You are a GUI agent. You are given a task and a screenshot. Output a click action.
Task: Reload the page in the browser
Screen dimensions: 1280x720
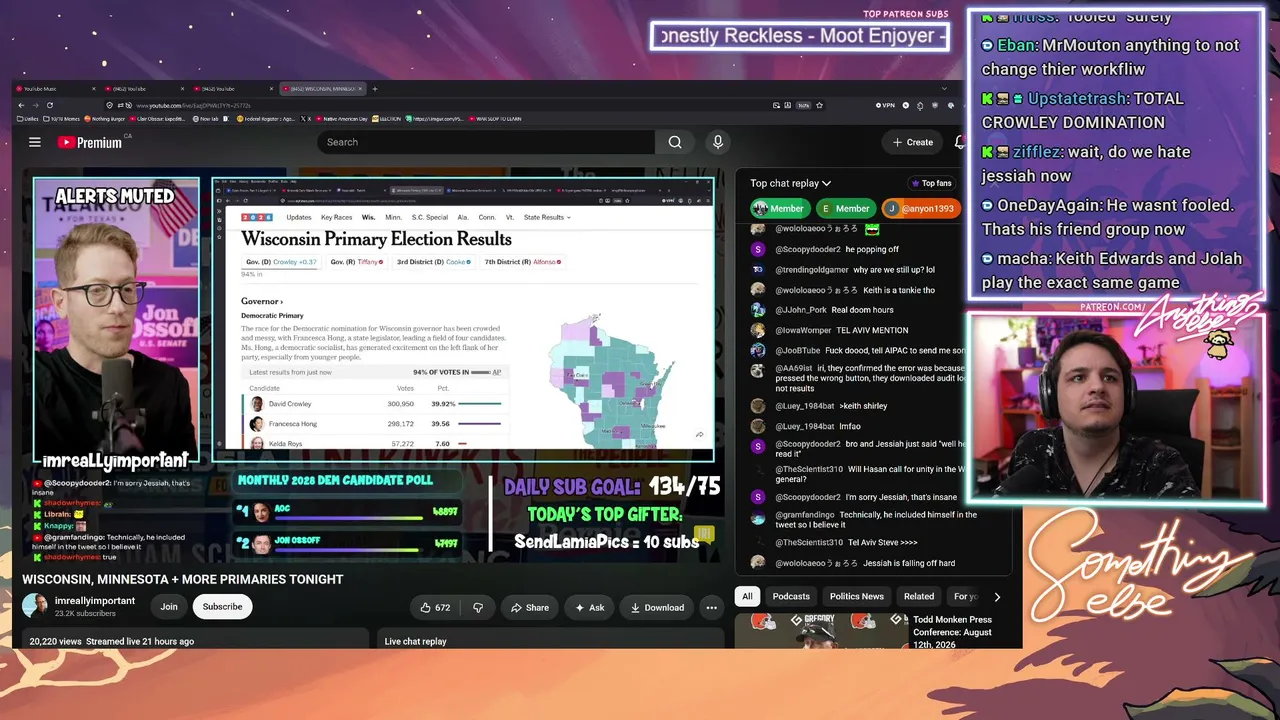point(50,105)
